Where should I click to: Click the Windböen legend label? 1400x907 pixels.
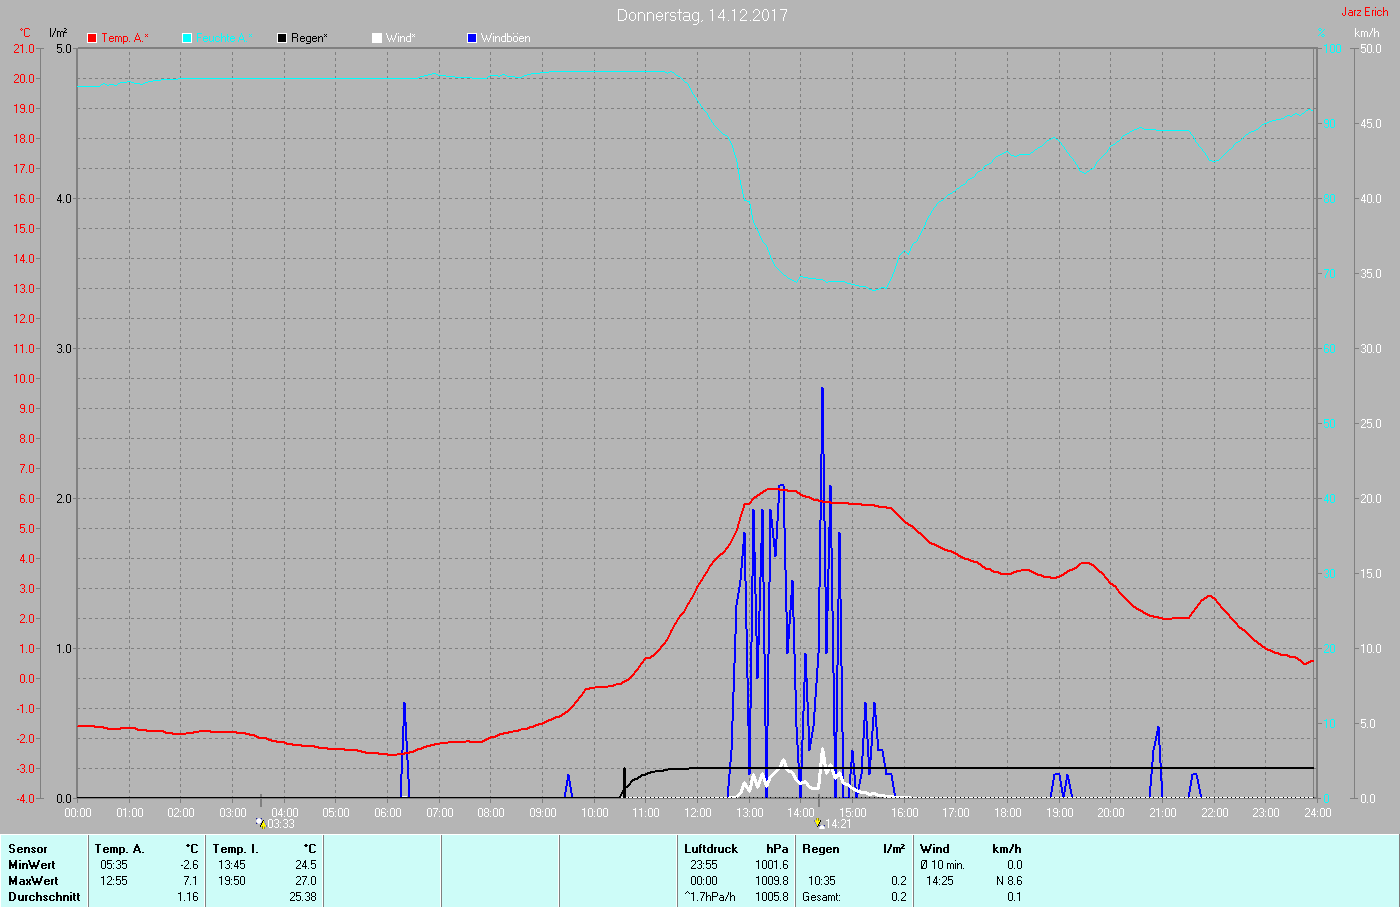coord(505,38)
